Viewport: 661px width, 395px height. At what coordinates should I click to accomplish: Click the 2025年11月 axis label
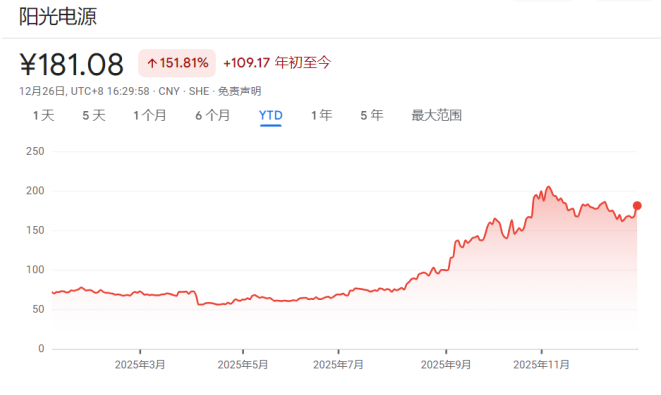(541, 365)
